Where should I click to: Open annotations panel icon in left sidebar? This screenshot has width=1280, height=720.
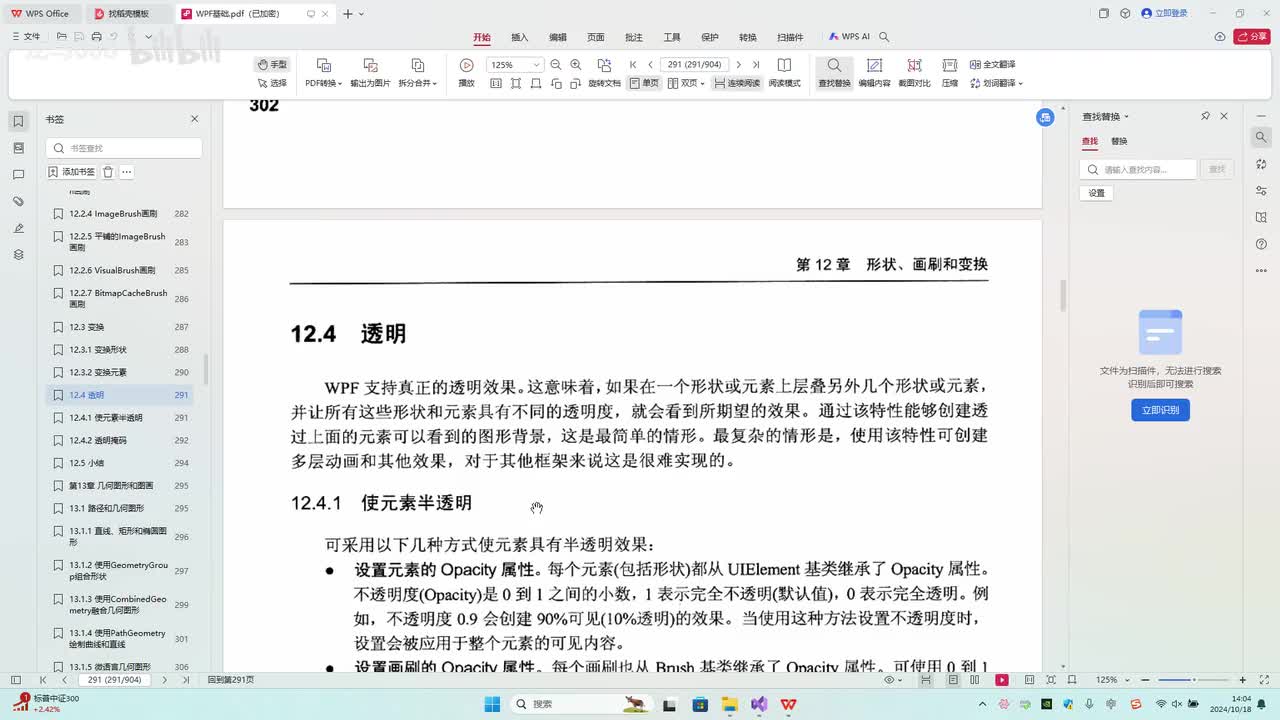click(x=18, y=174)
